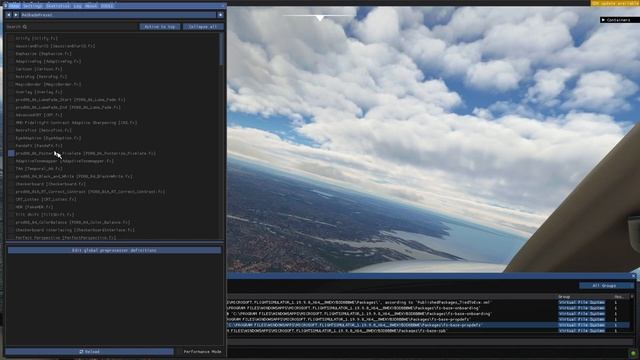
Task: Open the About tab
Action: (91, 6)
